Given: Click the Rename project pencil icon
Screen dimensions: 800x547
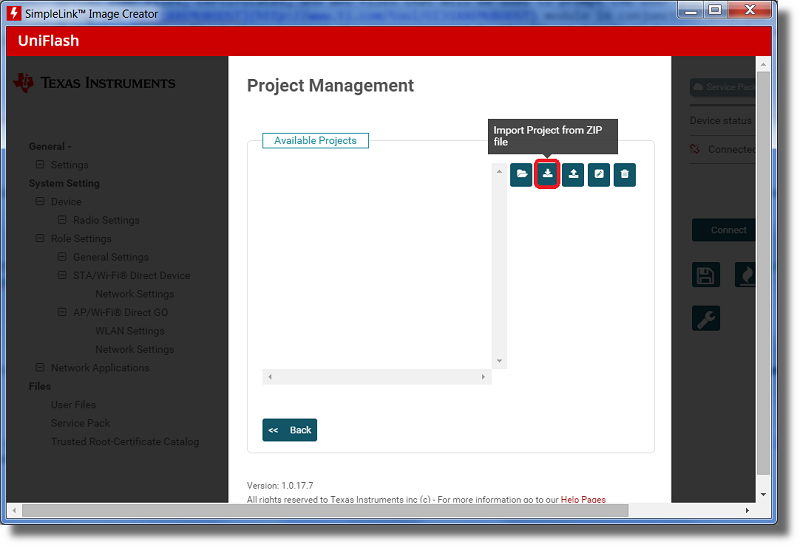Looking at the screenshot, I should [x=599, y=175].
